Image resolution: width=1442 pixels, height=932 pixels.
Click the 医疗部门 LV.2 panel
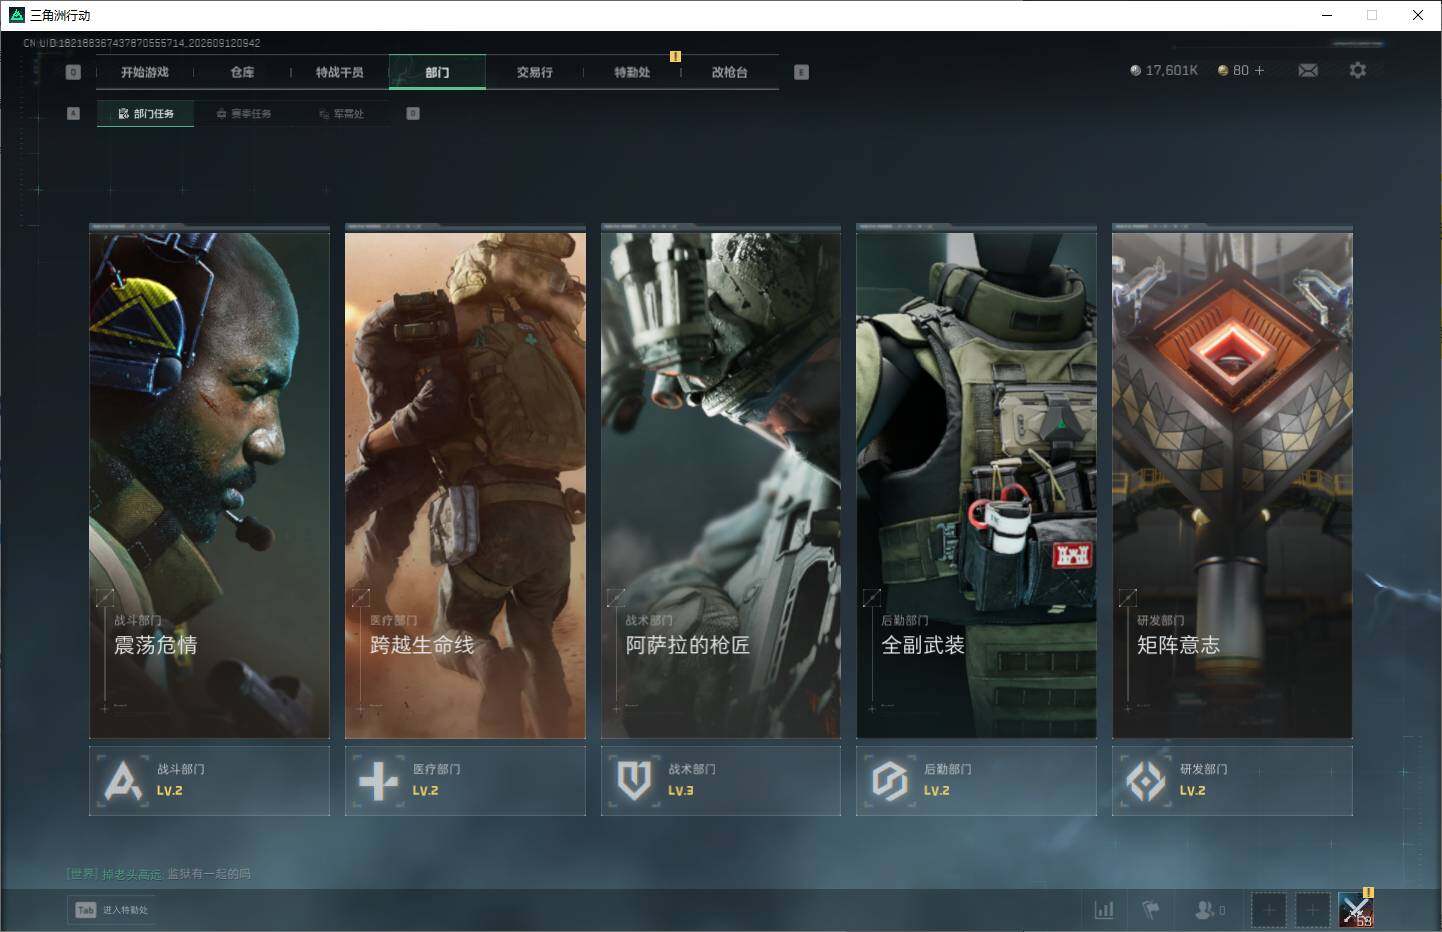pyautogui.click(x=465, y=780)
